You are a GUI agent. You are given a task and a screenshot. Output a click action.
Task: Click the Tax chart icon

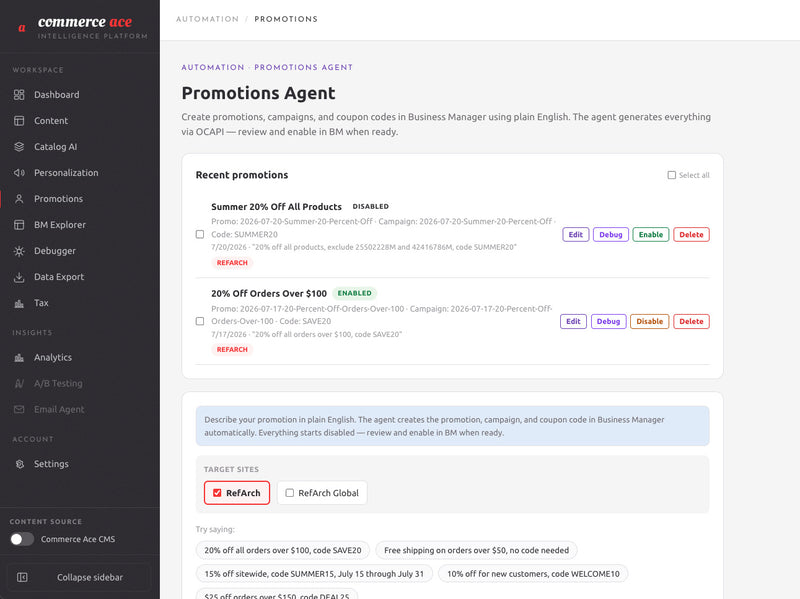tap(19, 303)
